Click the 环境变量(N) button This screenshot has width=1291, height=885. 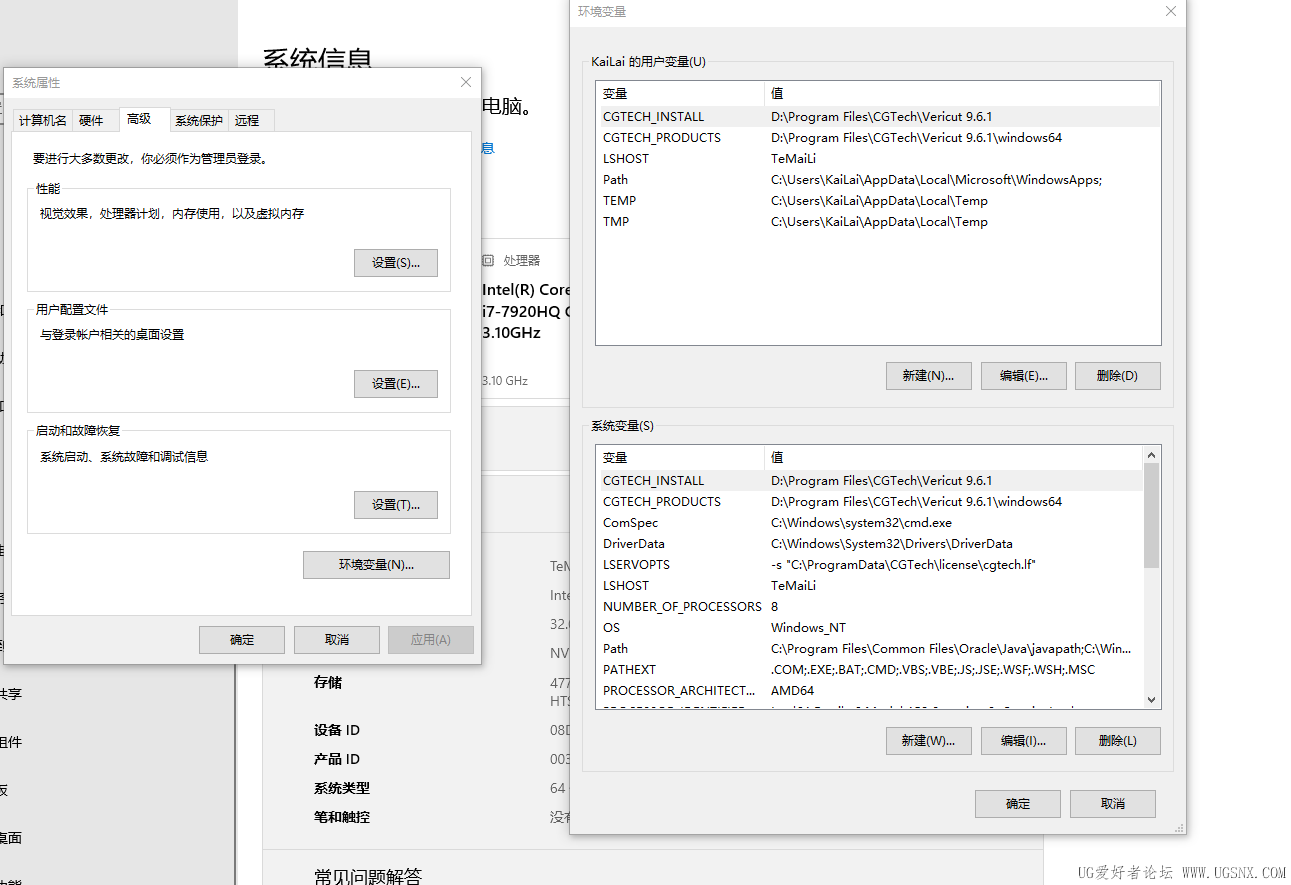coord(376,565)
